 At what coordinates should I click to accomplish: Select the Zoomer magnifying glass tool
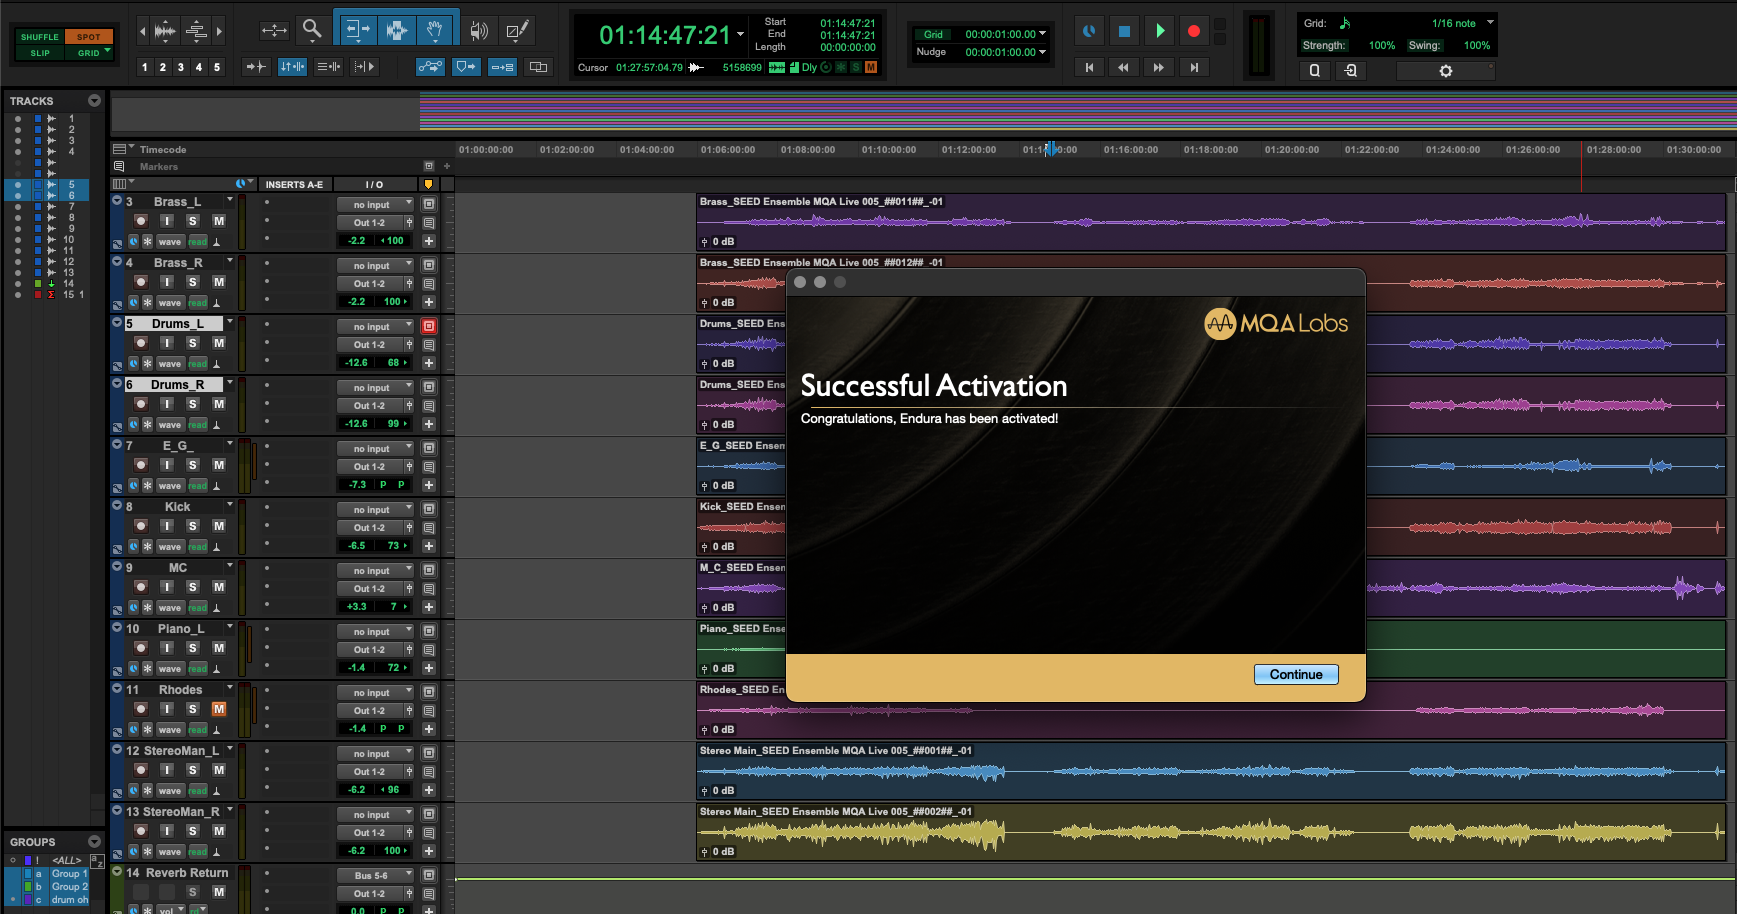[313, 30]
